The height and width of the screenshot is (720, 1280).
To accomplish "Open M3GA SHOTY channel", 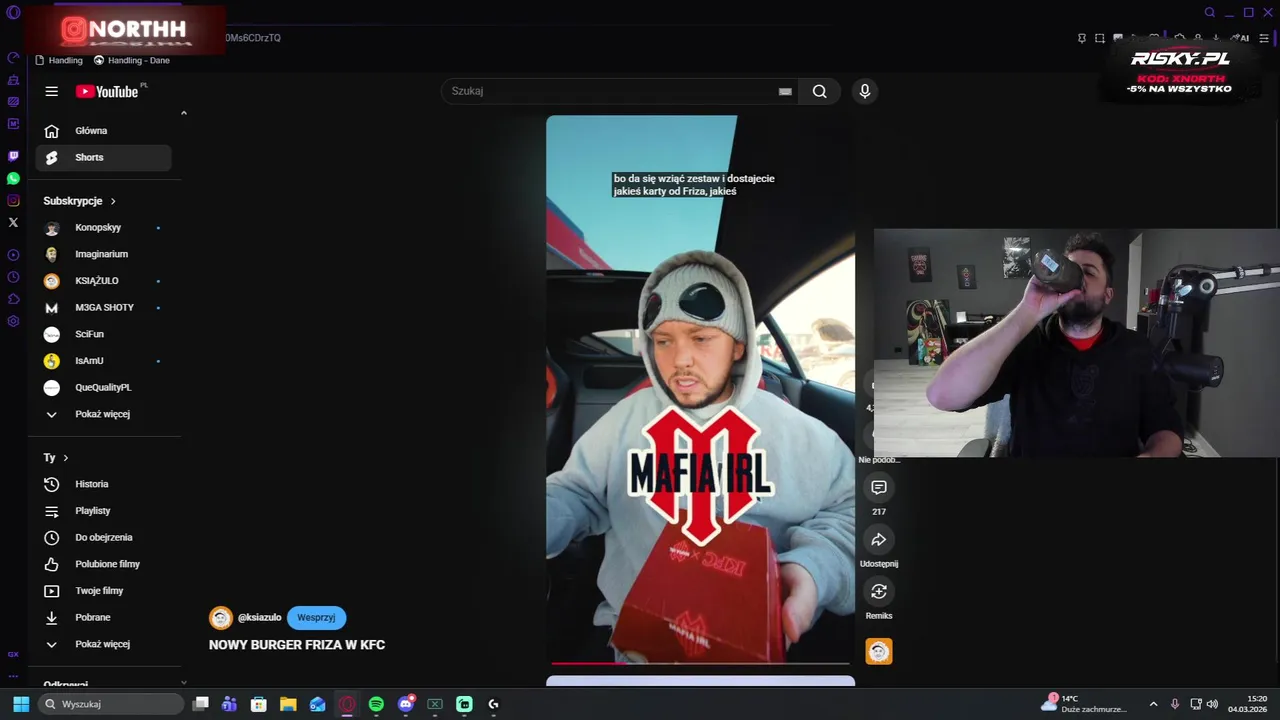I will pos(104,308).
